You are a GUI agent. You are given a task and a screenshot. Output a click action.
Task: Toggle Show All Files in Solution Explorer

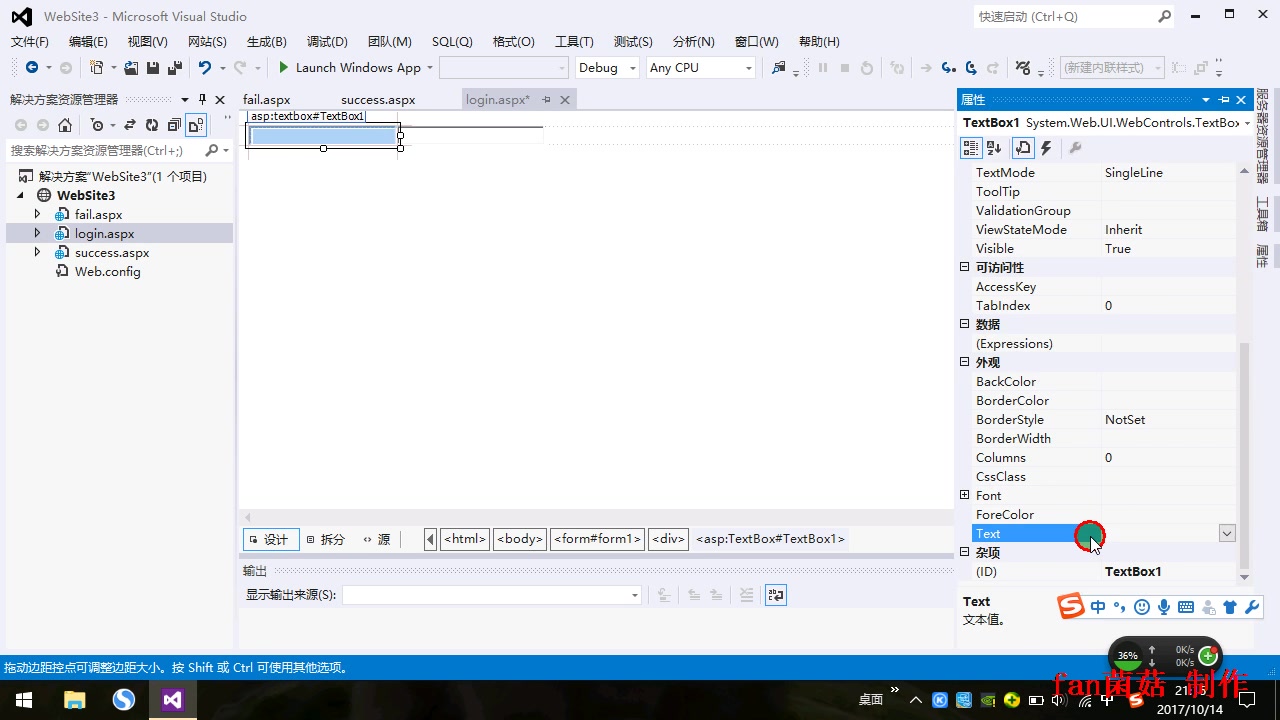pos(196,125)
